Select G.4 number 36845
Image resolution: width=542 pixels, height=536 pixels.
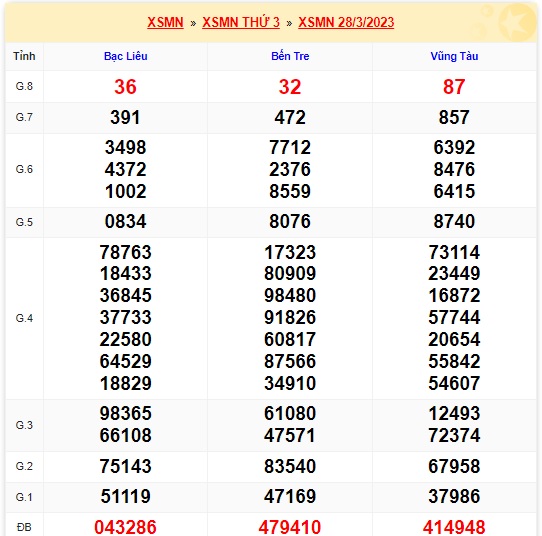click(x=125, y=295)
